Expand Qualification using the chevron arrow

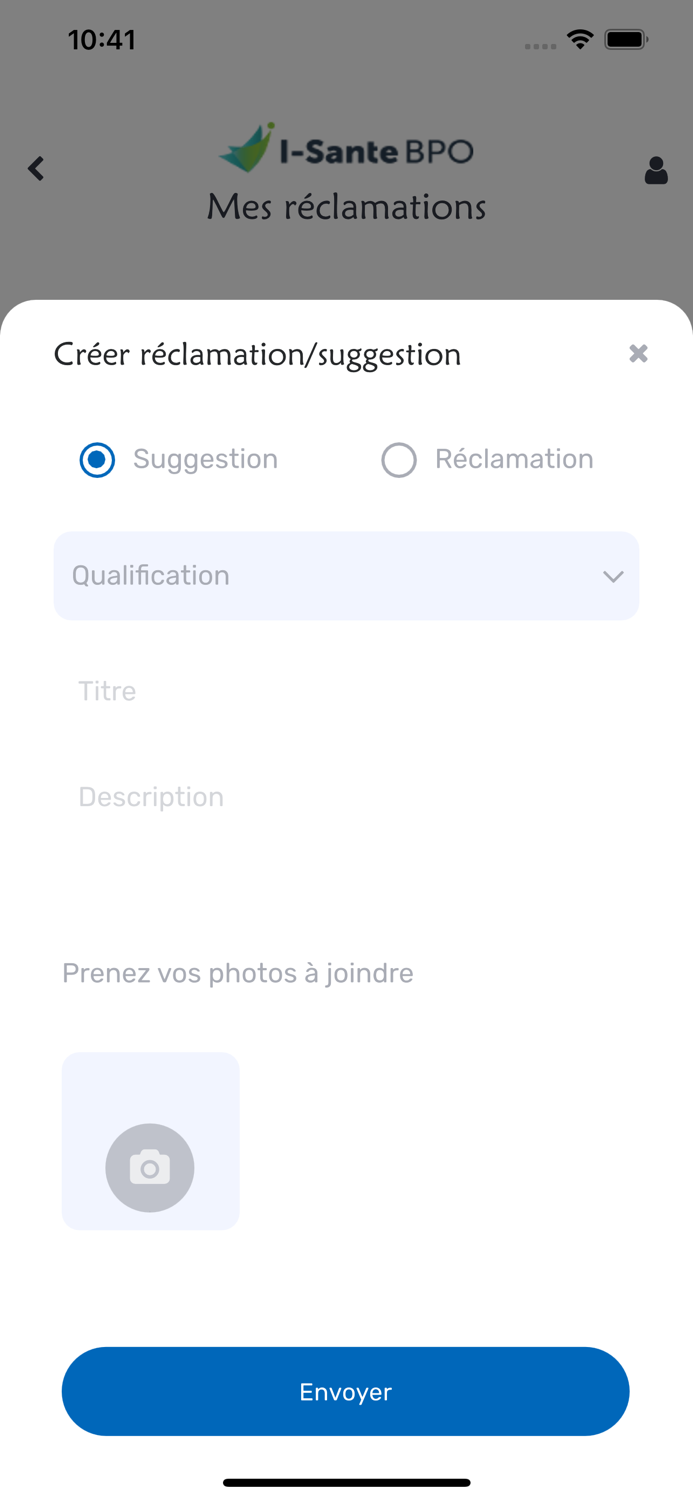coord(613,577)
